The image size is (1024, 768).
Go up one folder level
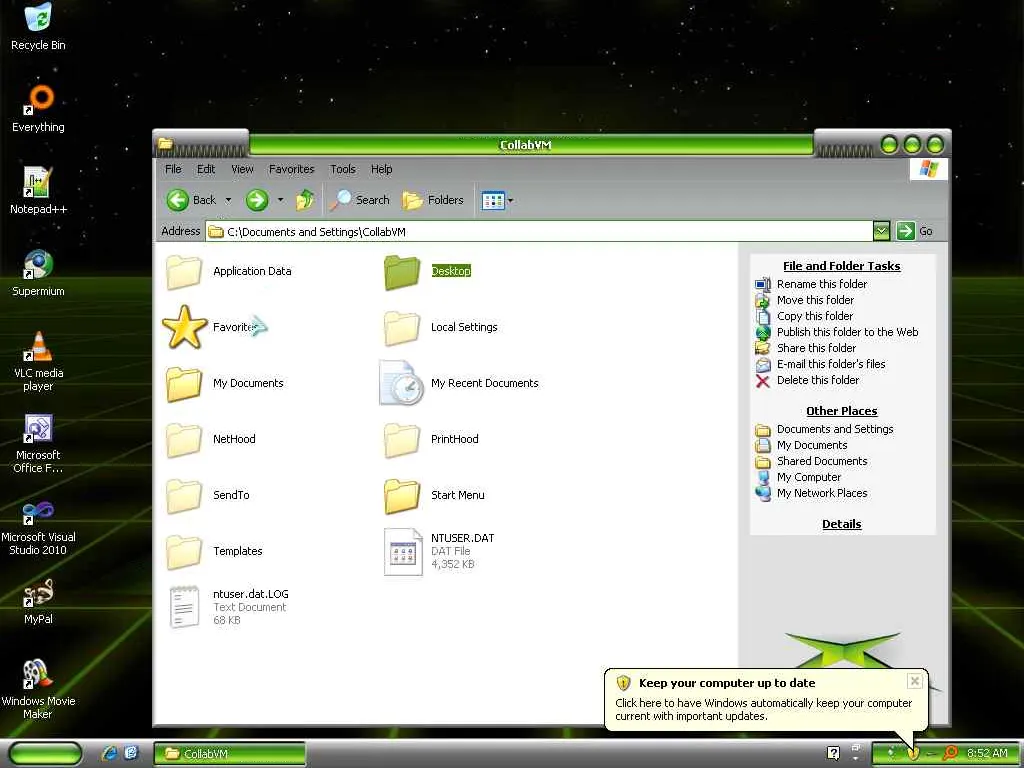click(305, 200)
